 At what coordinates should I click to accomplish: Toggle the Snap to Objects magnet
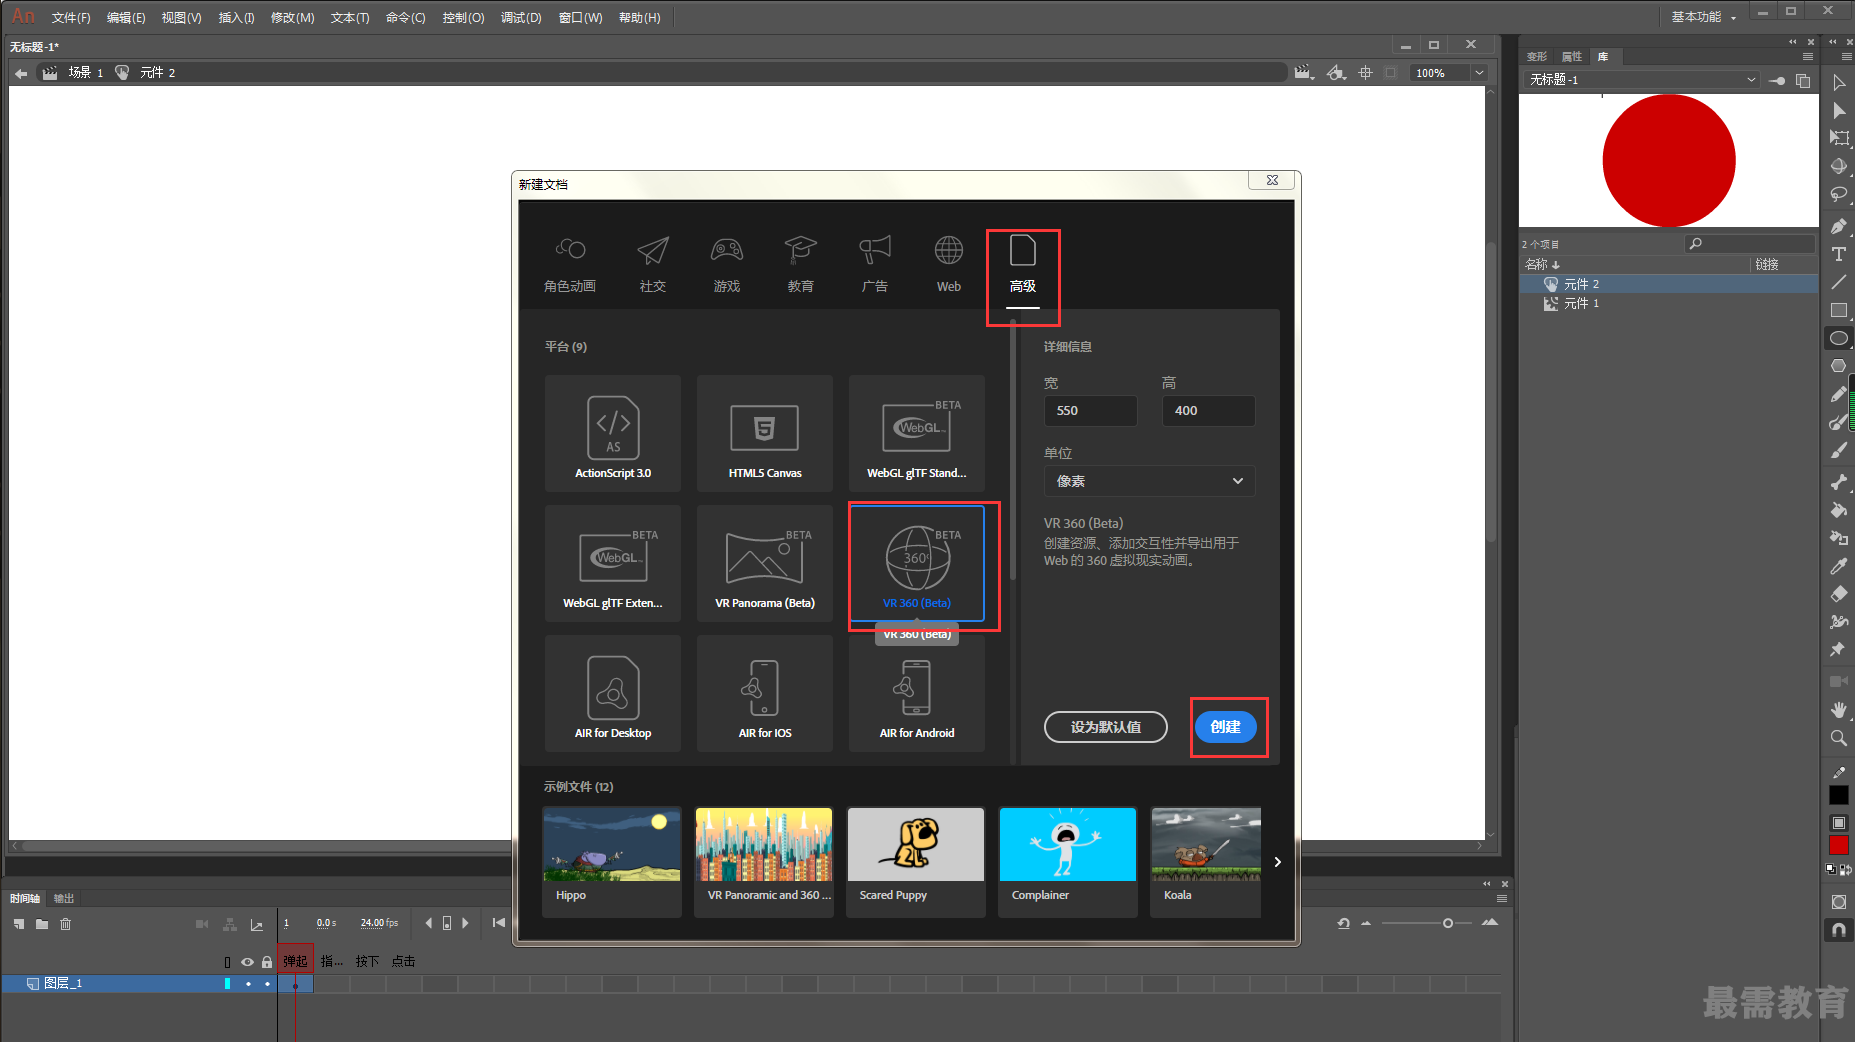(x=1838, y=930)
